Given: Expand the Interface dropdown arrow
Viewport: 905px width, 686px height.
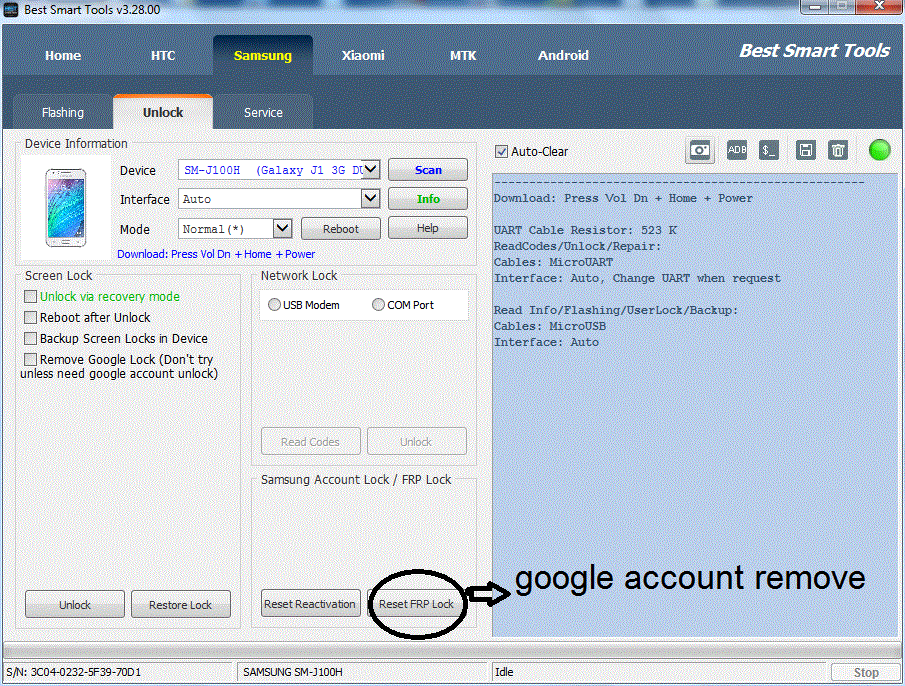Looking at the screenshot, I should 371,198.
